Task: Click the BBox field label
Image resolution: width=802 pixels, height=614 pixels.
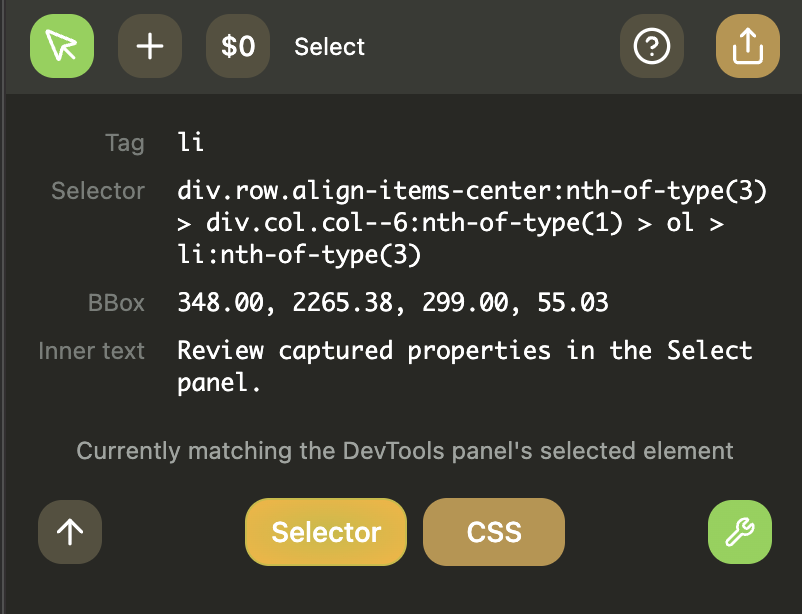Action: pyautogui.click(x=115, y=302)
